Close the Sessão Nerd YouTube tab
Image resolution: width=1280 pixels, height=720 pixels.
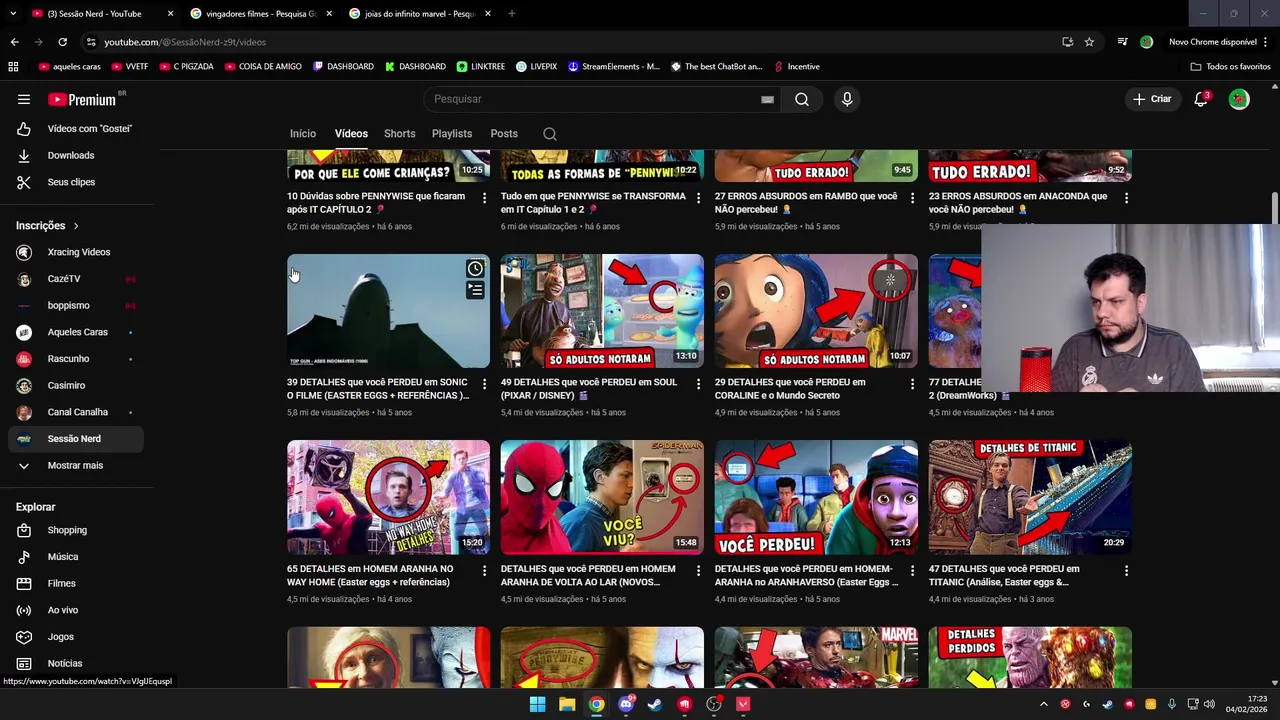[170, 14]
